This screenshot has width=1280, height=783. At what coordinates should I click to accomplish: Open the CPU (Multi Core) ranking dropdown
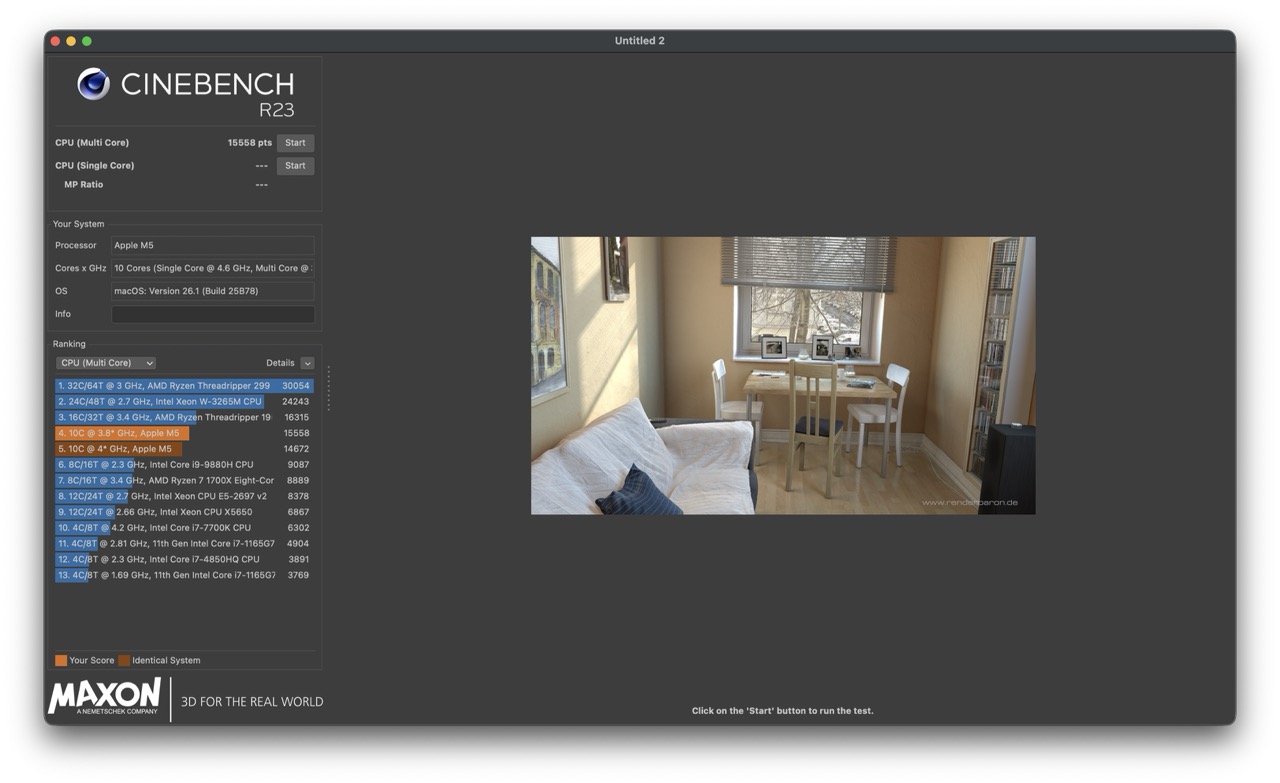pos(106,363)
